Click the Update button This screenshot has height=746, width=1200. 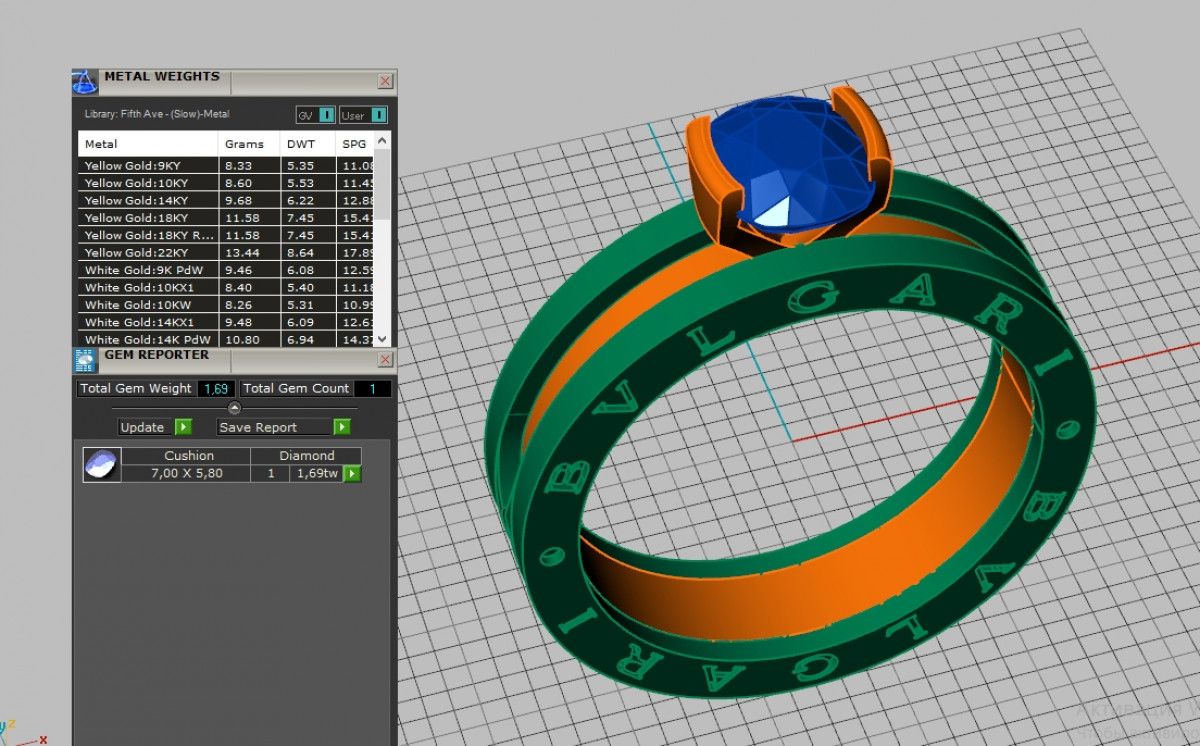[143, 427]
